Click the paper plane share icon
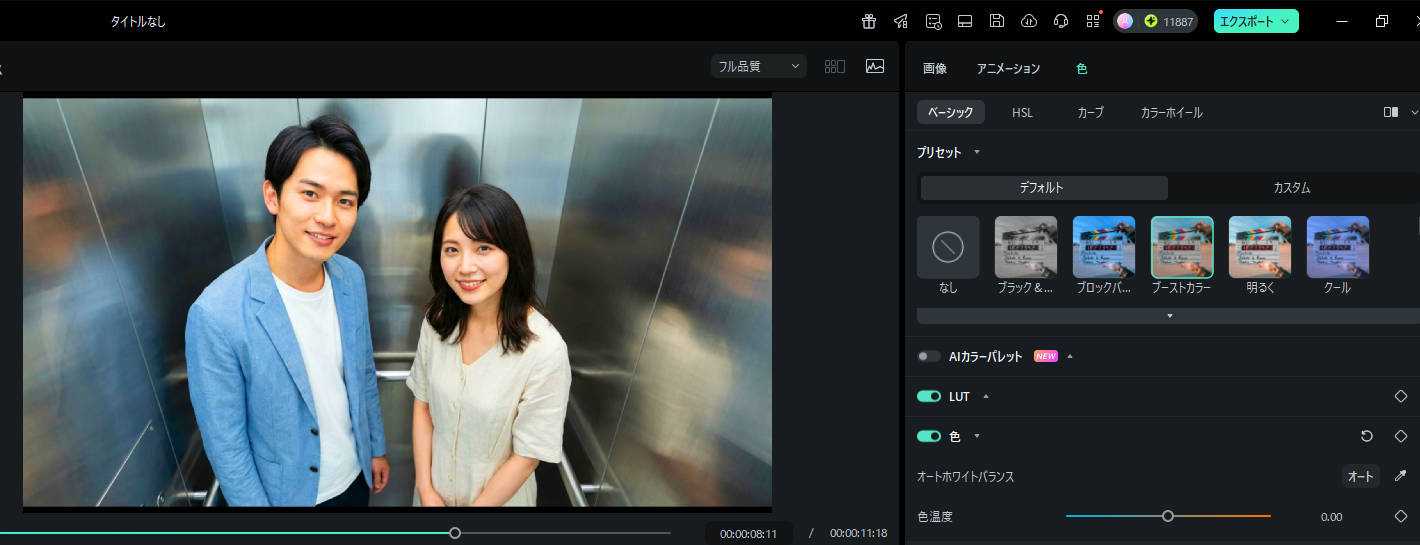This screenshot has width=1420, height=545. pos(901,21)
